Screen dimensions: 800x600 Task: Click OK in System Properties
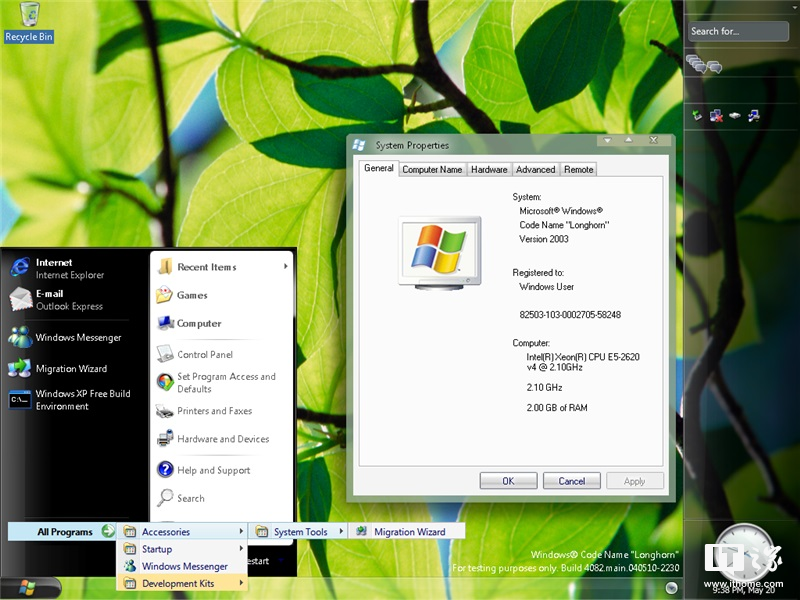(x=508, y=481)
